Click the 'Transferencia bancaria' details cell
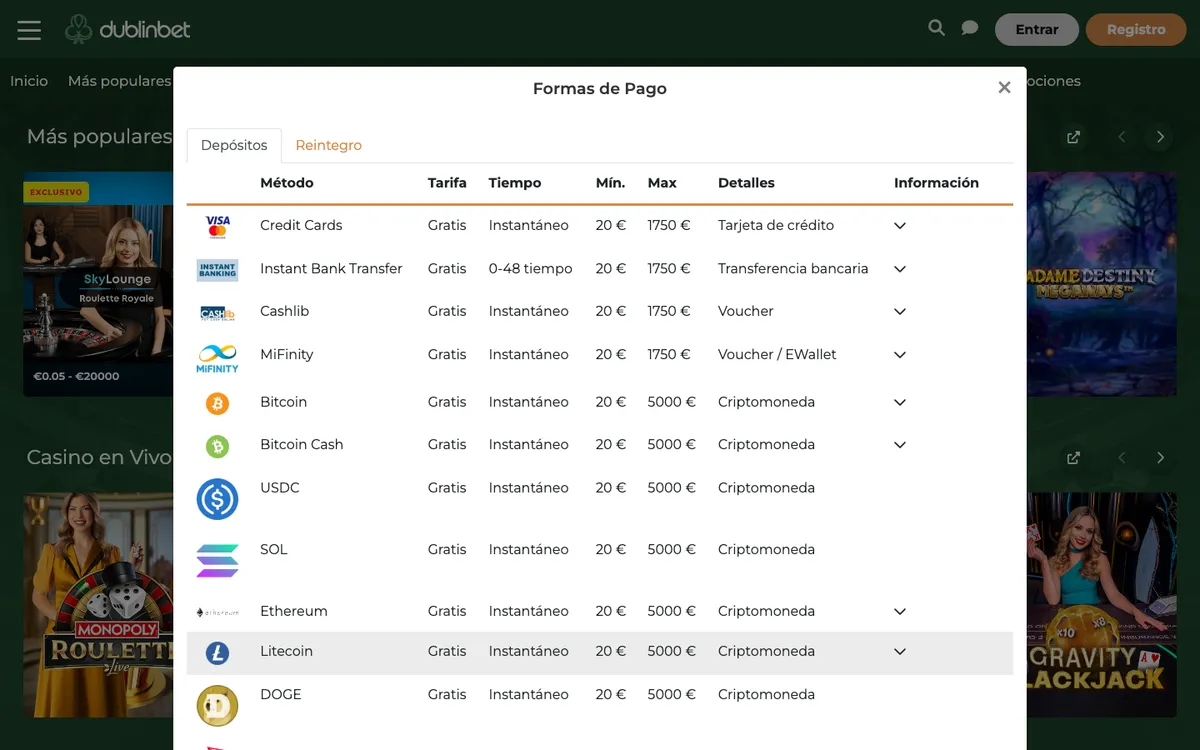Screen dimensions: 1200x750 pos(793,269)
